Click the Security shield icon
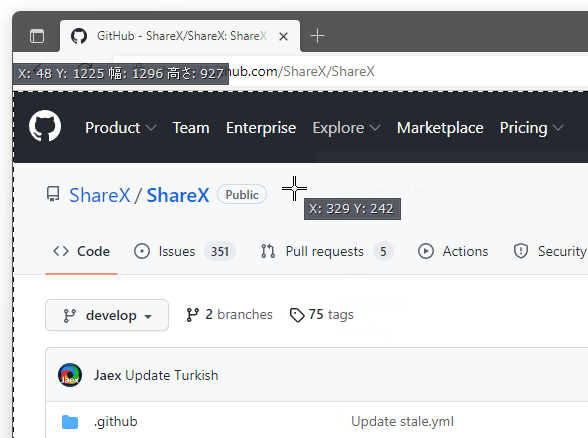Viewport: 588px width, 438px height. click(521, 251)
